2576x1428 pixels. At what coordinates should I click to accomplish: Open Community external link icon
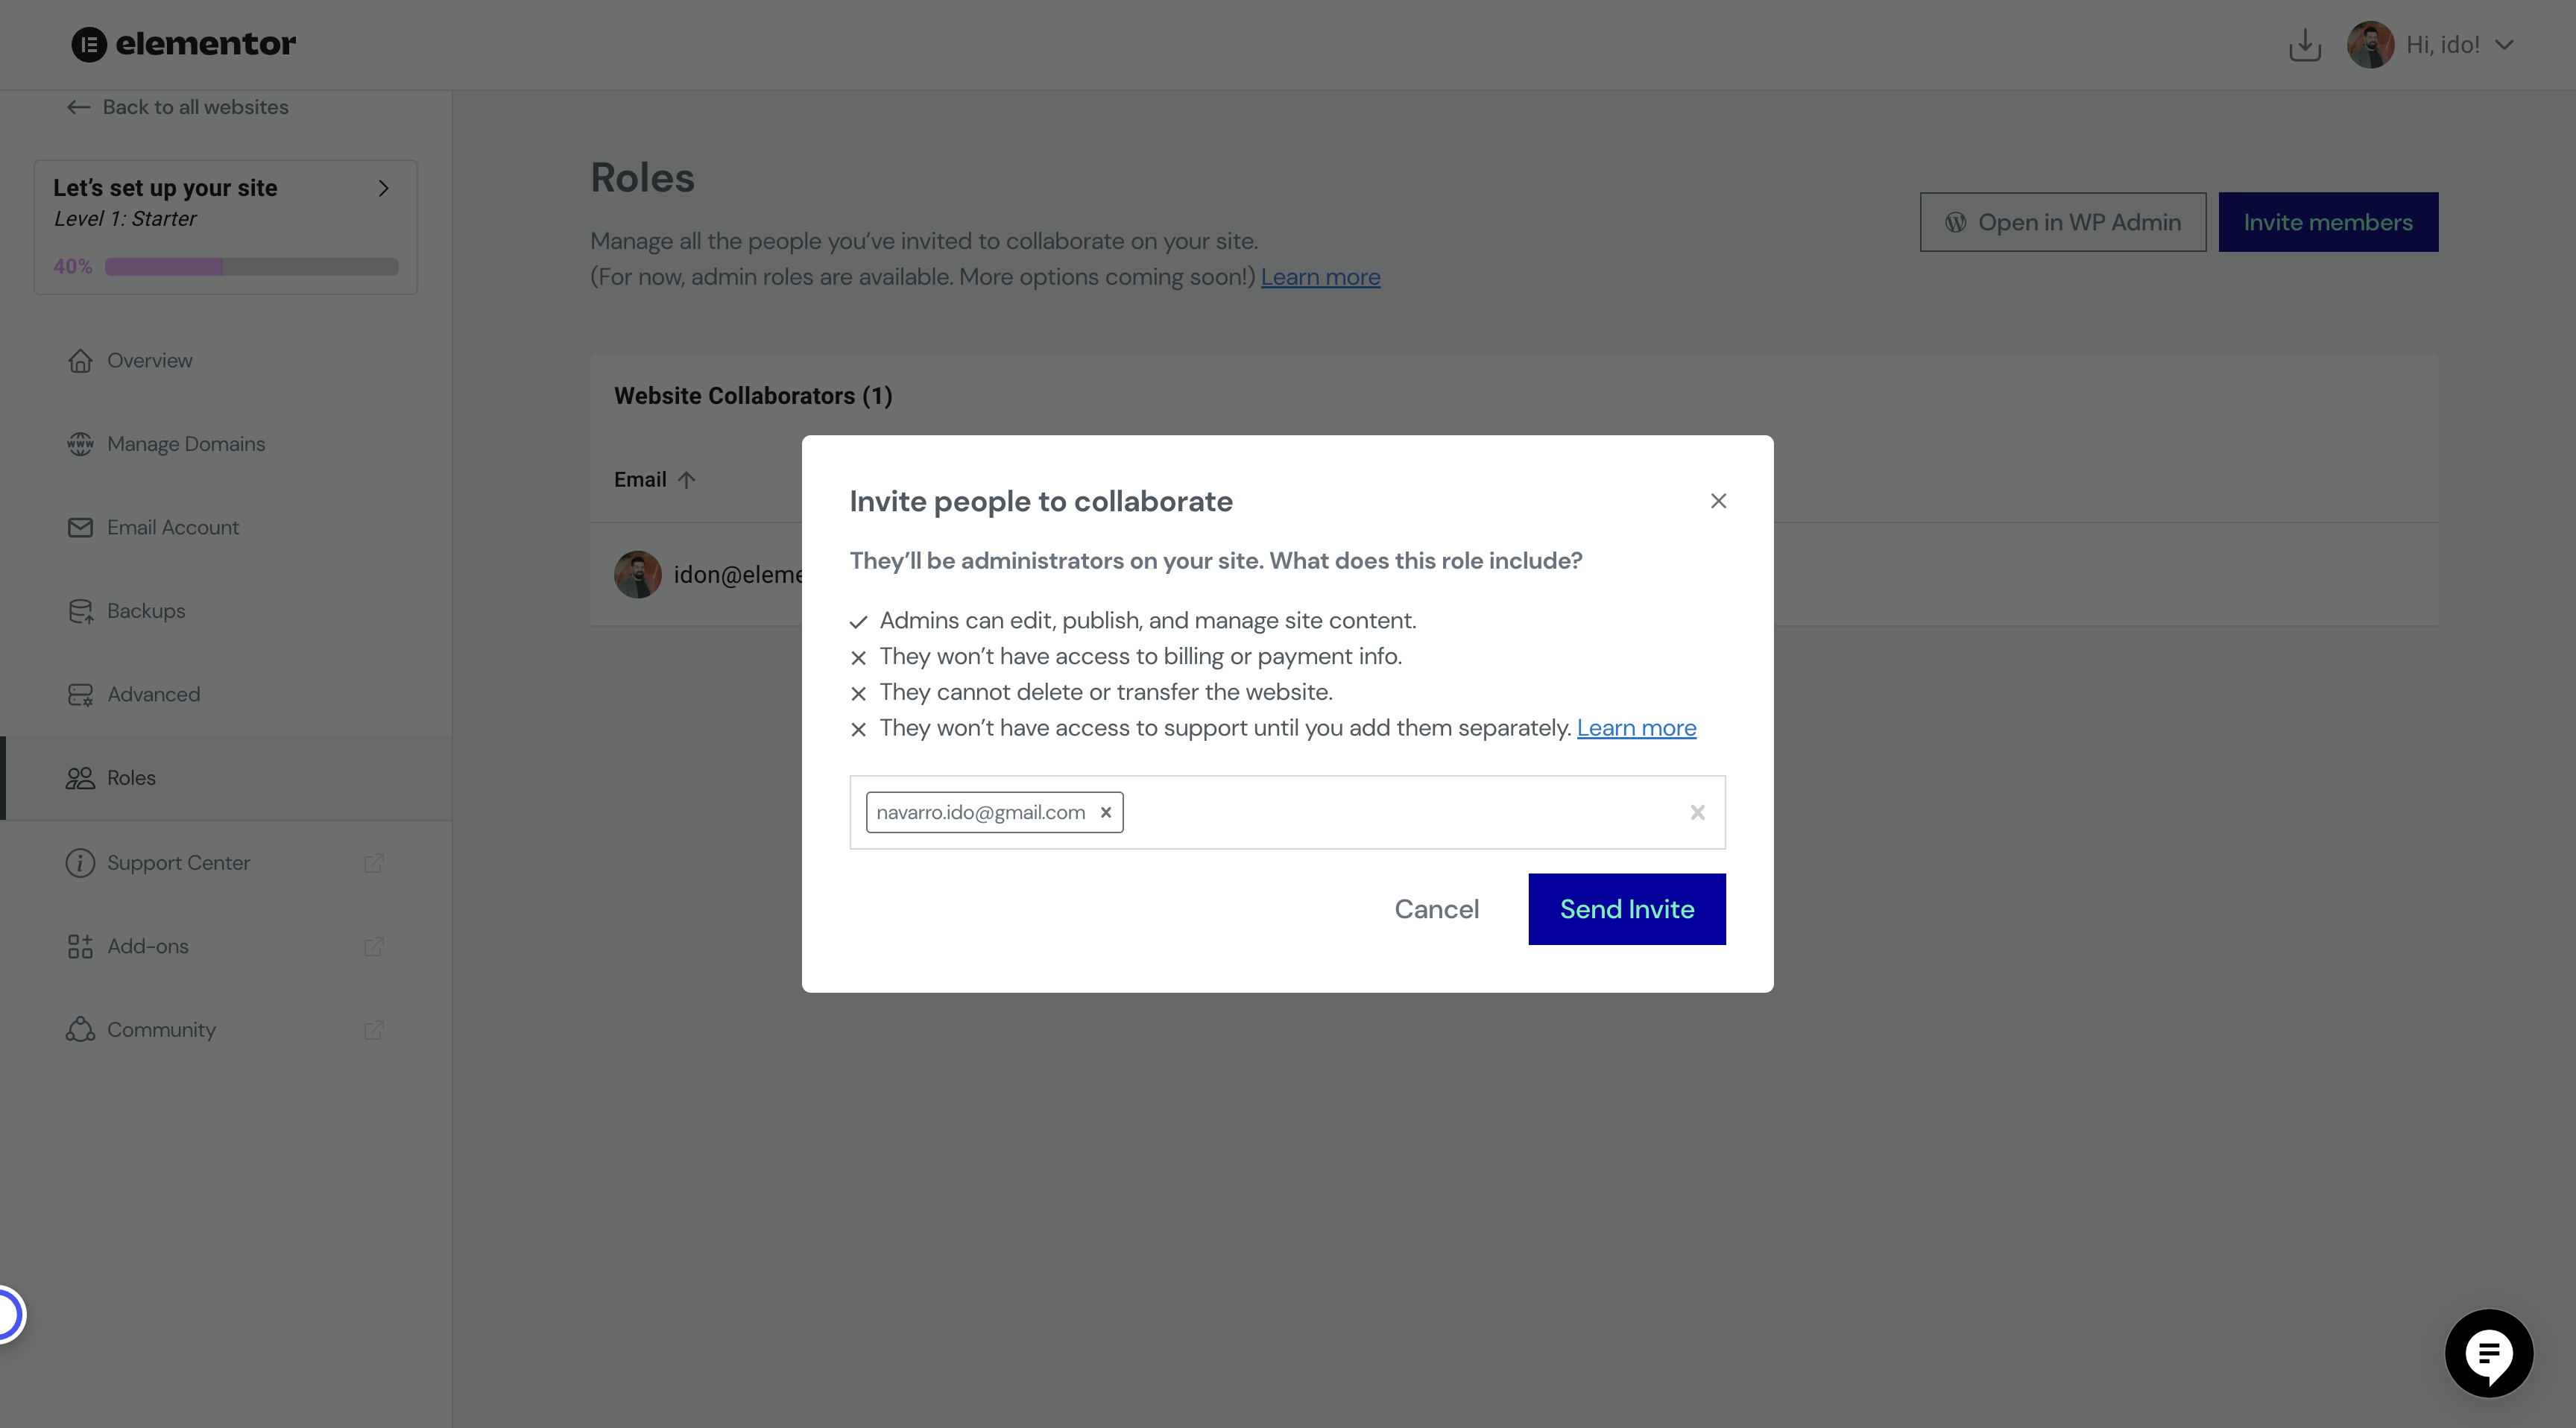(x=374, y=1030)
